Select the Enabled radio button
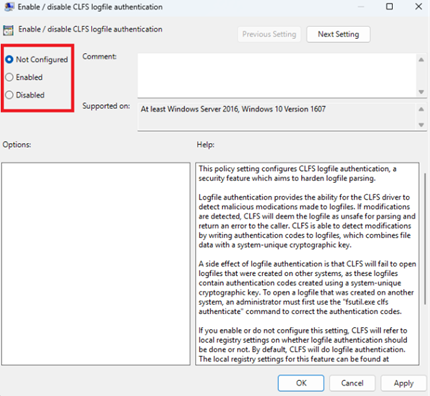Screen dimensions: 430x396 (9, 77)
